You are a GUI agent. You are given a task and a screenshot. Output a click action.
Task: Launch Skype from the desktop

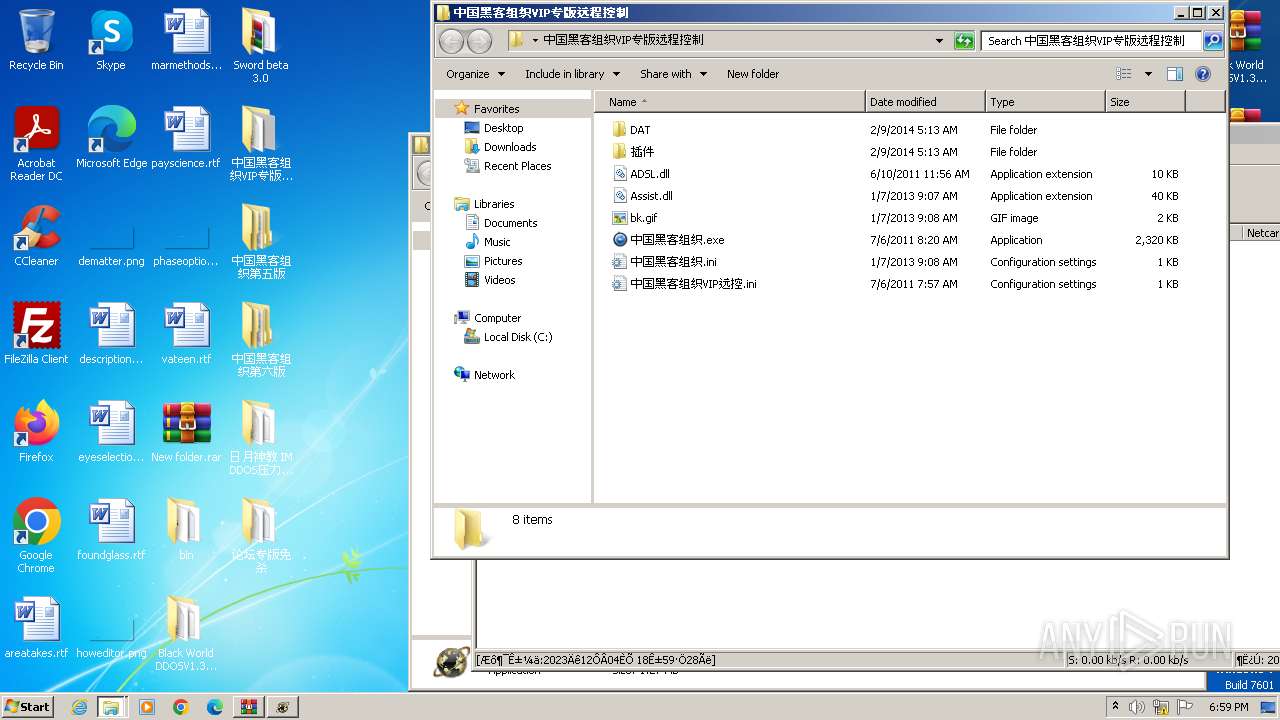(110, 40)
